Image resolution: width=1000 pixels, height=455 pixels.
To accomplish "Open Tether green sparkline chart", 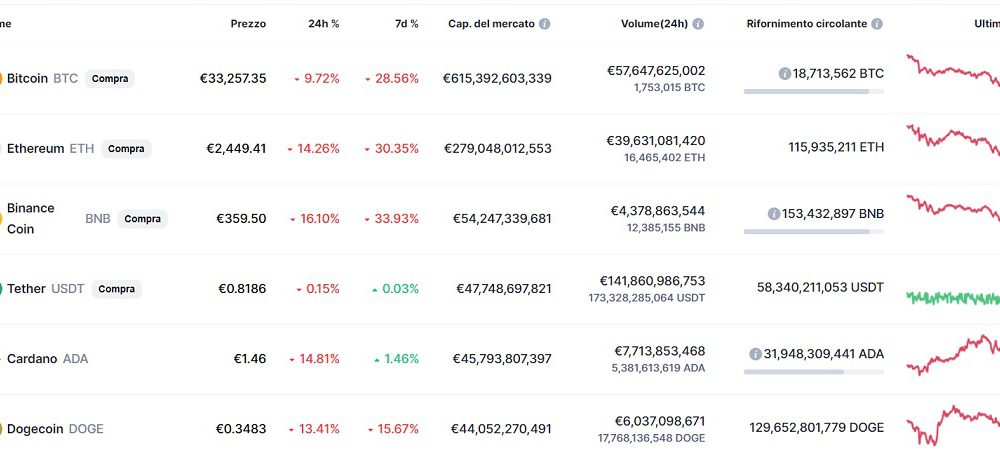I will point(953,297).
